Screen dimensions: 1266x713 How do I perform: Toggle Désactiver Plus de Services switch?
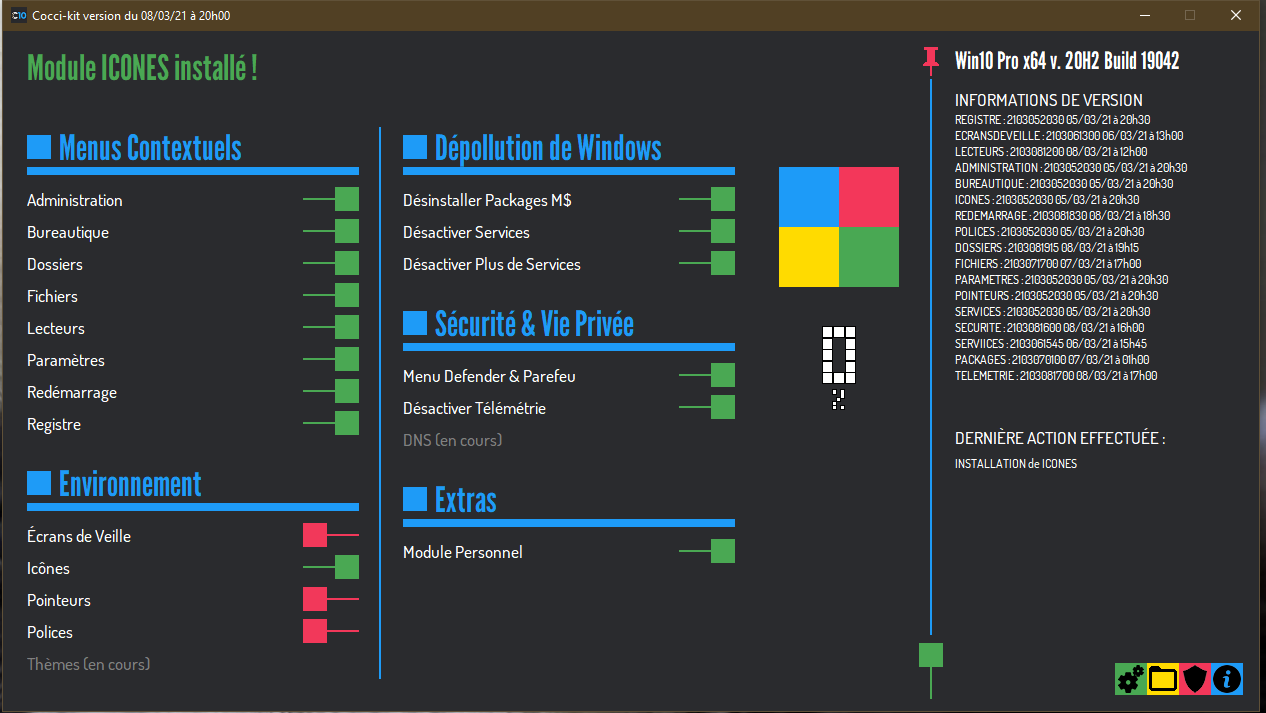[707, 263]
